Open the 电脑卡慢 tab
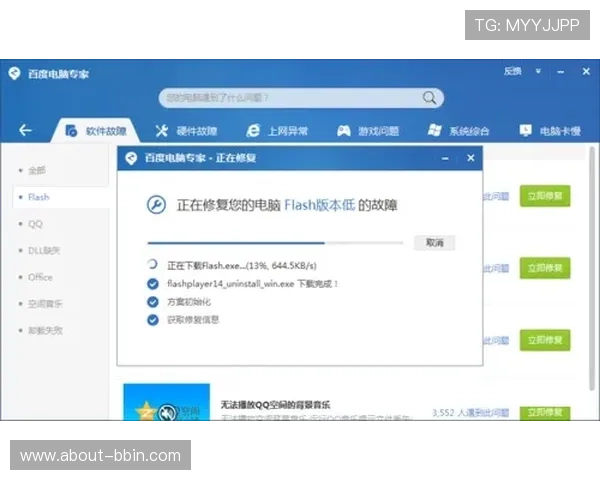 [x=550, y=131]
